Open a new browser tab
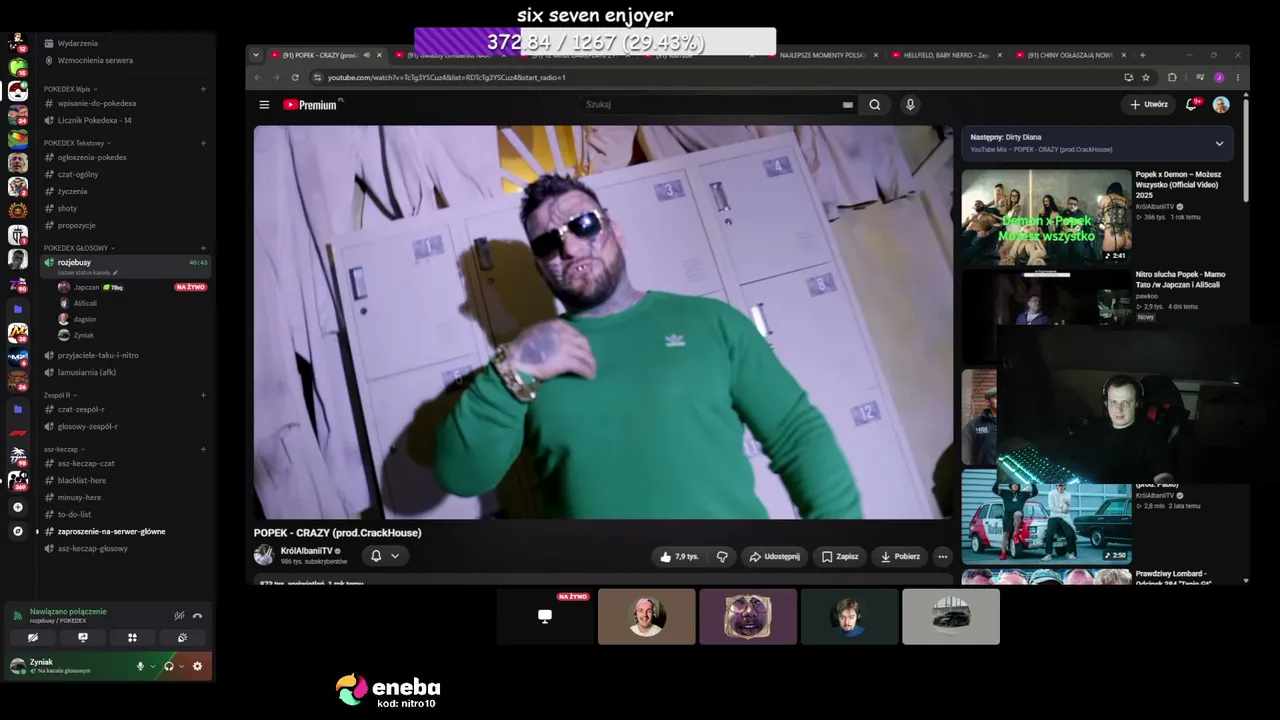The width and height of the screenshot is (1280, 720). 1143,55
